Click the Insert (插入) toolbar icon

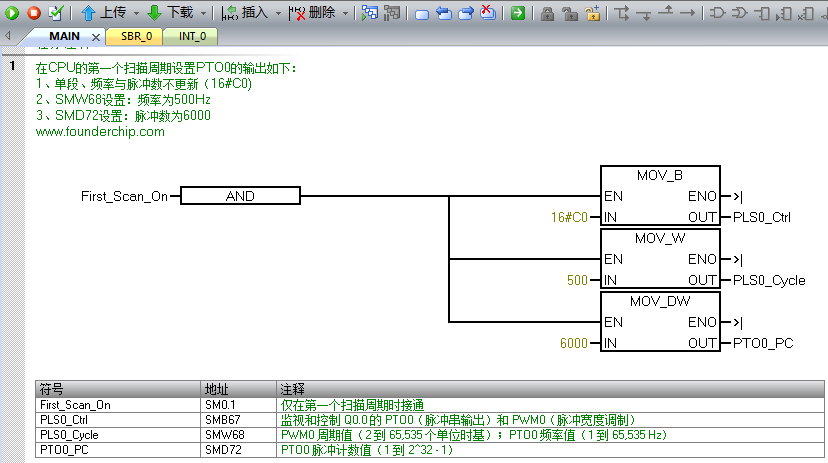(x=230, y=13)
